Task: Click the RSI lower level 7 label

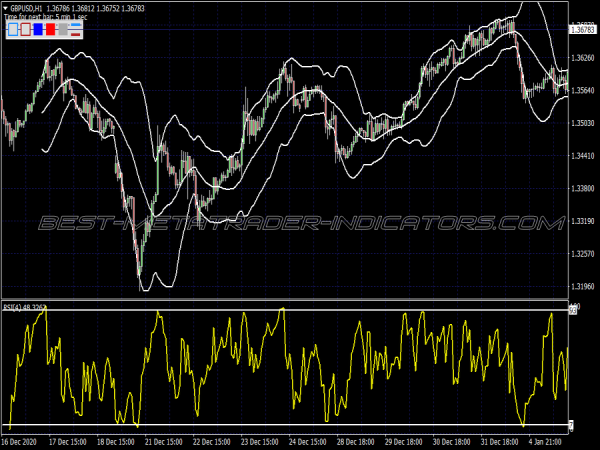Action: pyautogui.click(x=571, y=425)
